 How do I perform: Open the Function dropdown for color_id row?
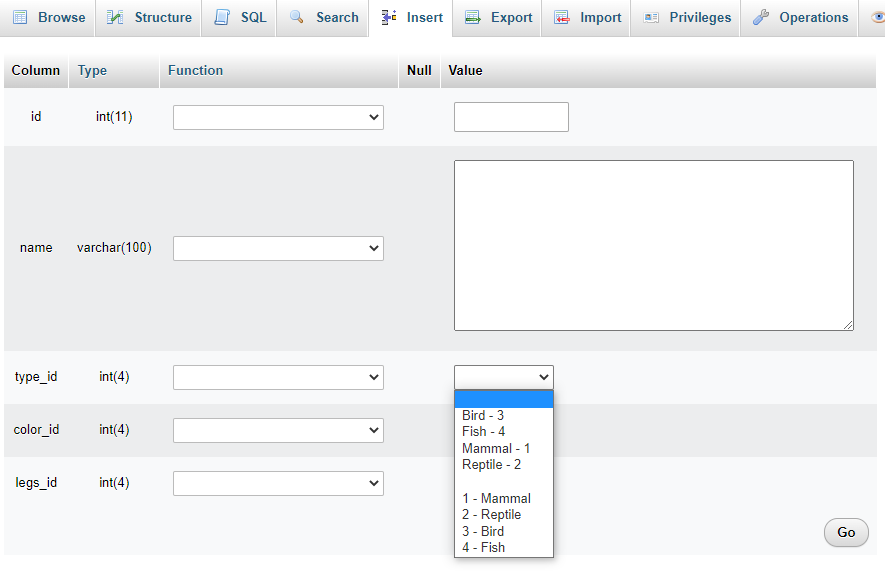(x=278, y=430)
